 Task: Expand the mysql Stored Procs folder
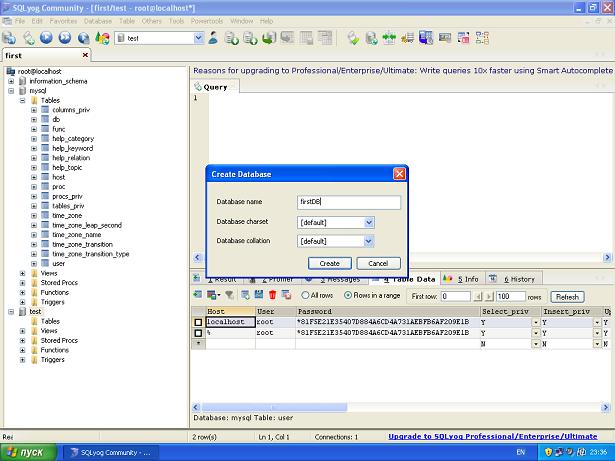[x=22, y=282]
